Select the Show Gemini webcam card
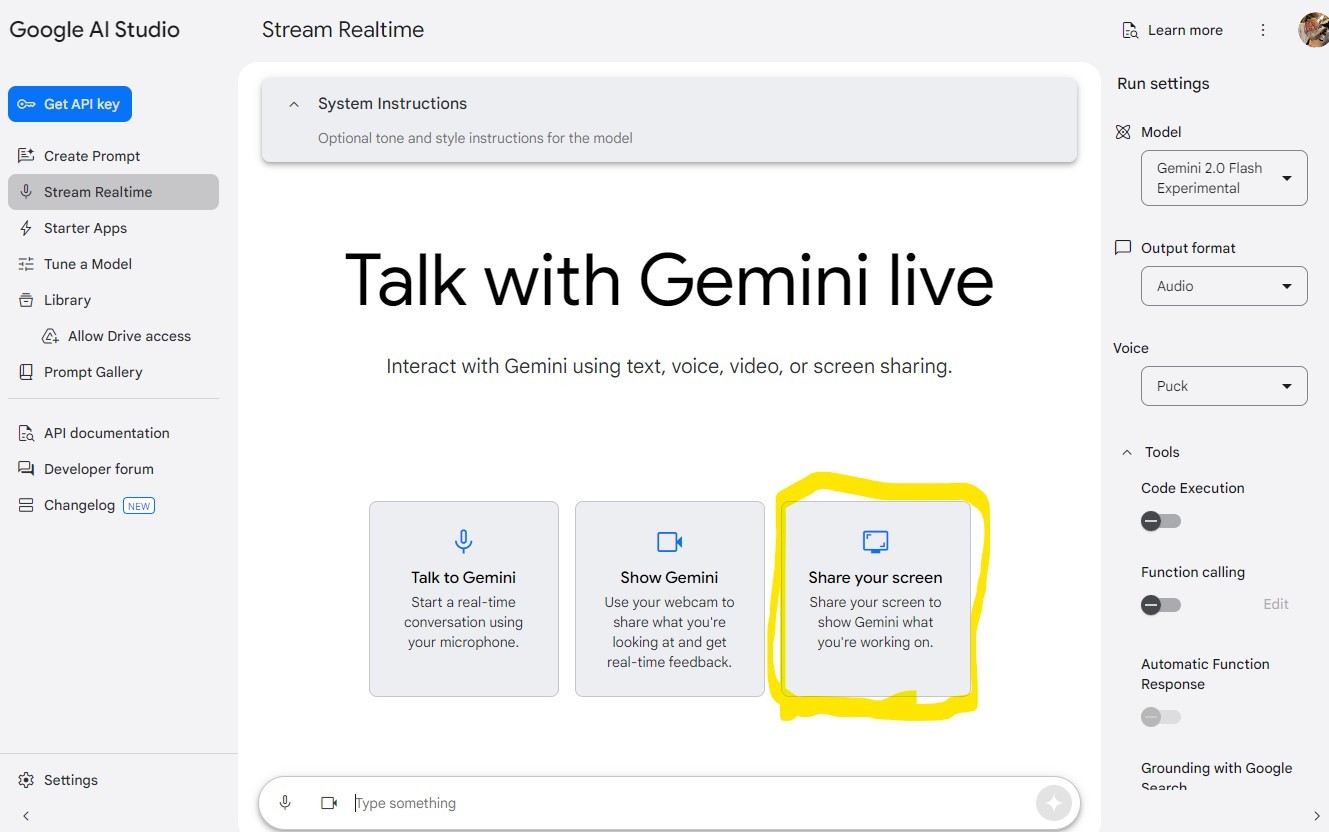1329x832 pixels. pos(669,598)
